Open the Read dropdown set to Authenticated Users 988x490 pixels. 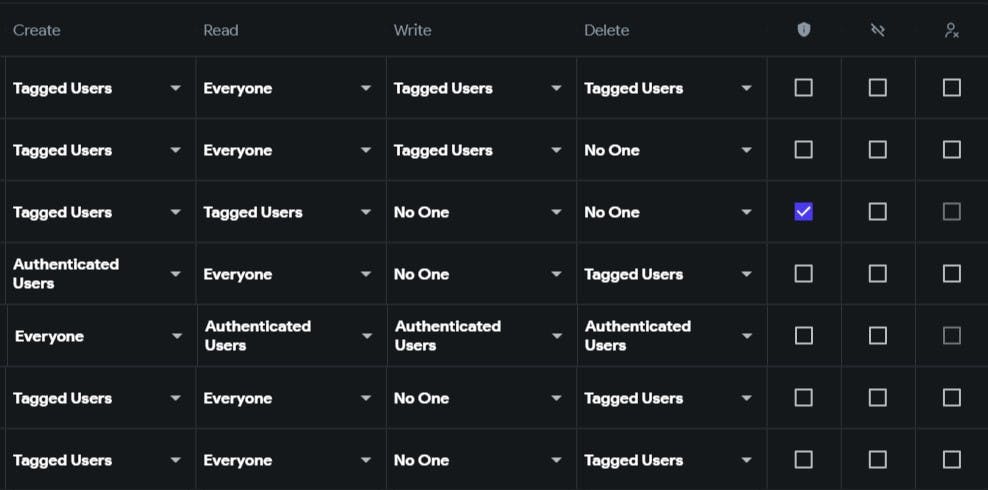pos(292,336)
